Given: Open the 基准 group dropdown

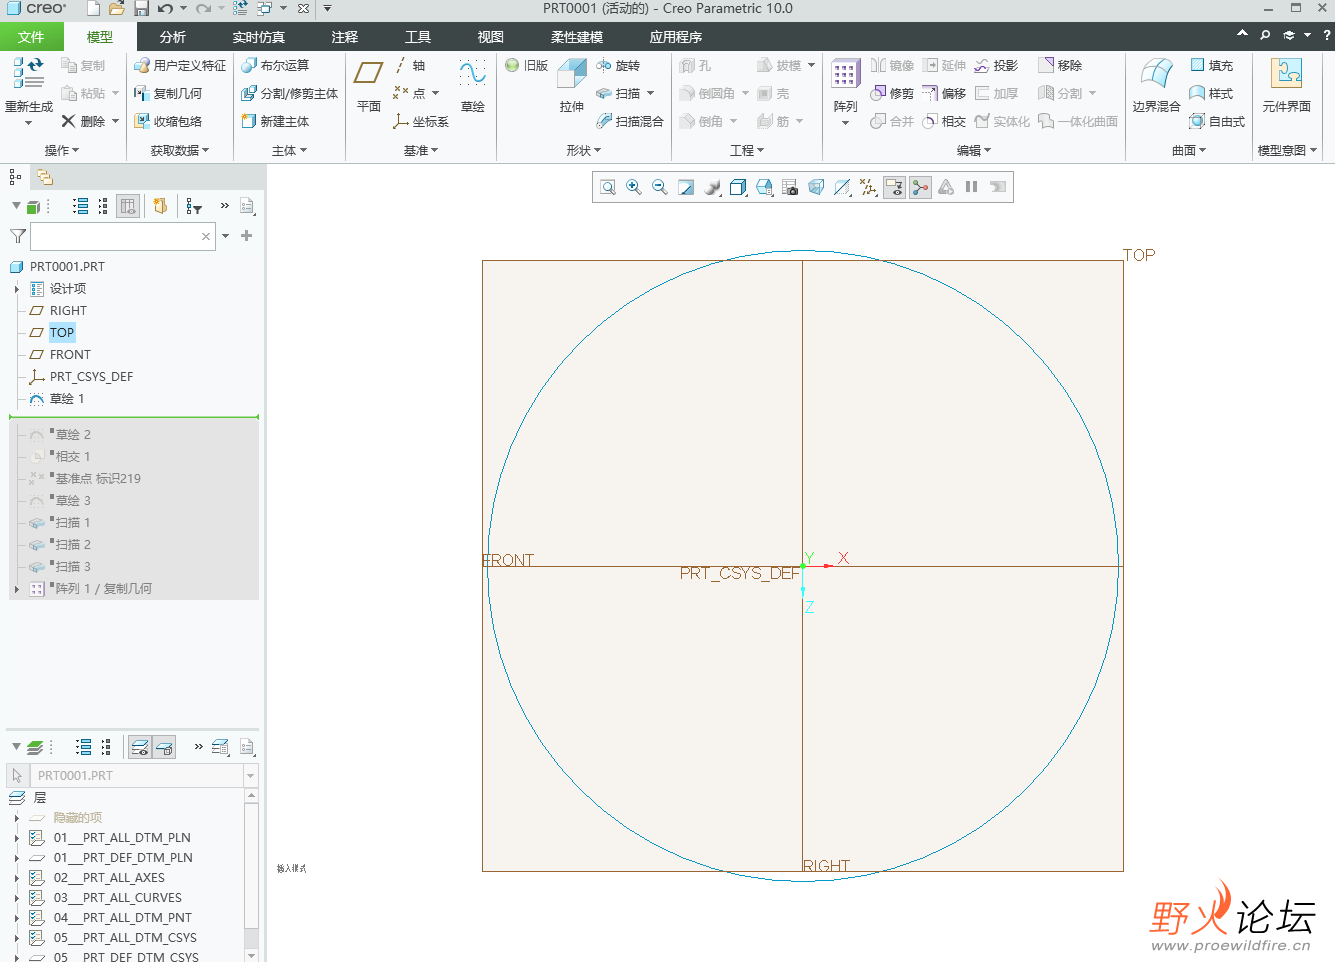Looking at the screenshot, I should 421,150.
